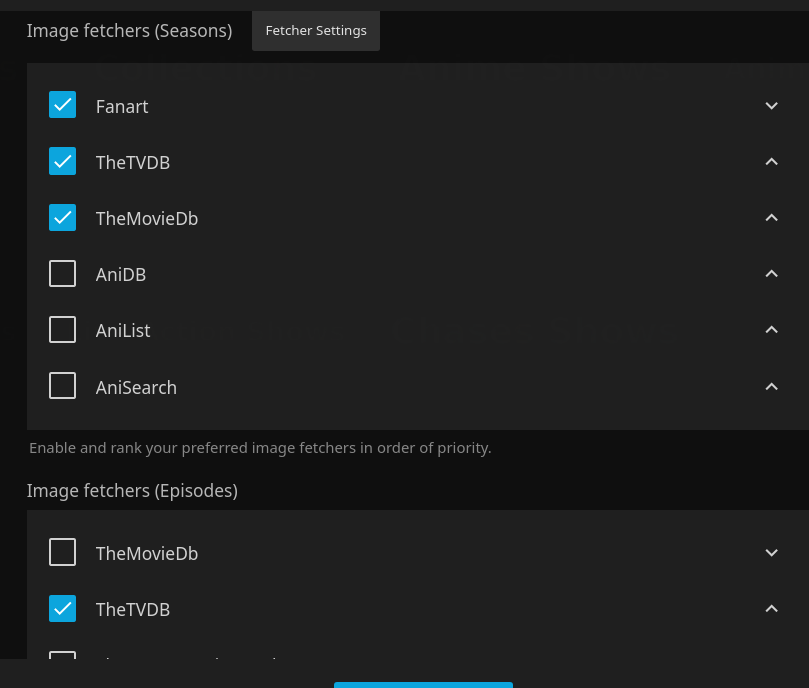Uncheck the Fanart image fetcher

click(x=63, y=105)
